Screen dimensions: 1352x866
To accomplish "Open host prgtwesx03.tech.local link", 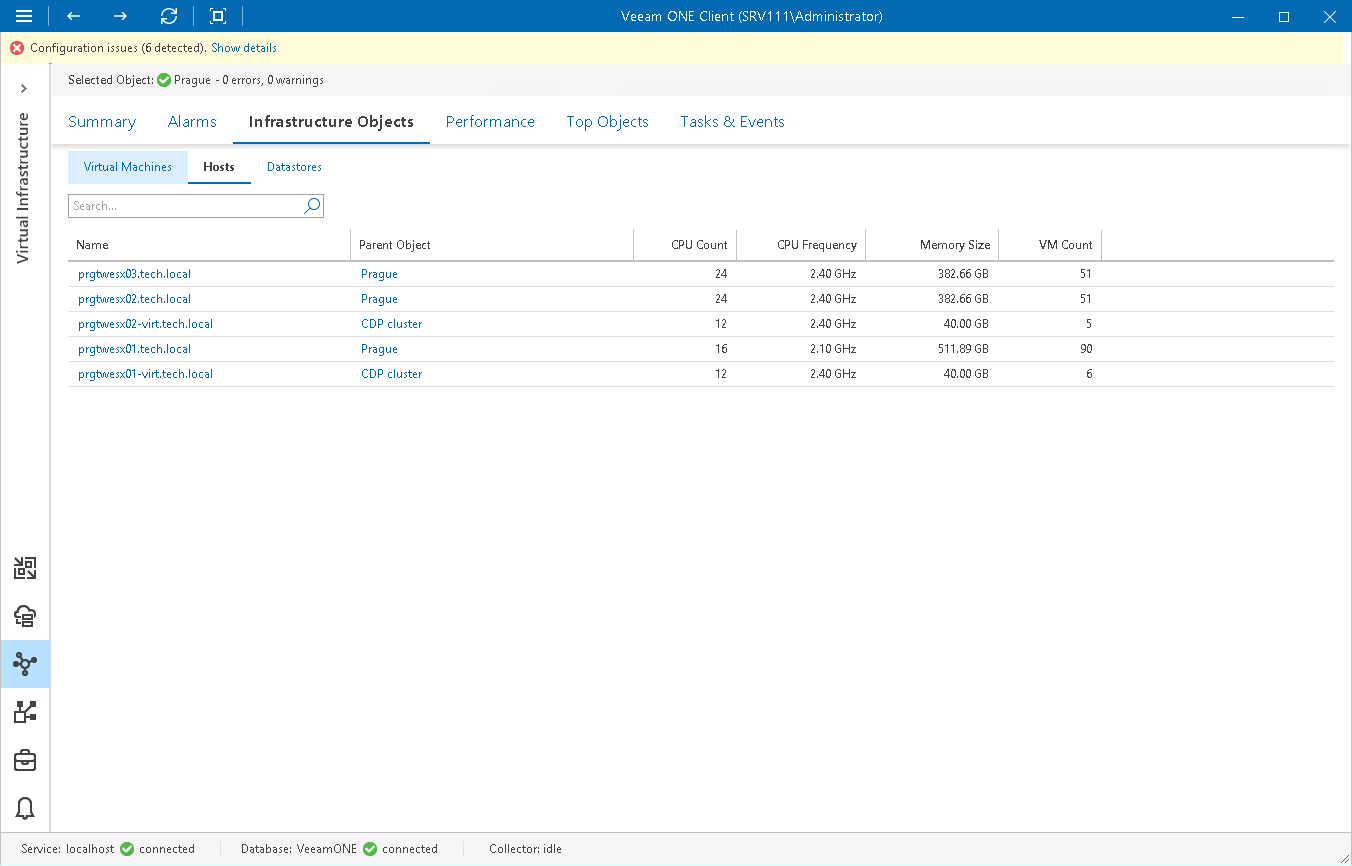I will coord(134,274).
